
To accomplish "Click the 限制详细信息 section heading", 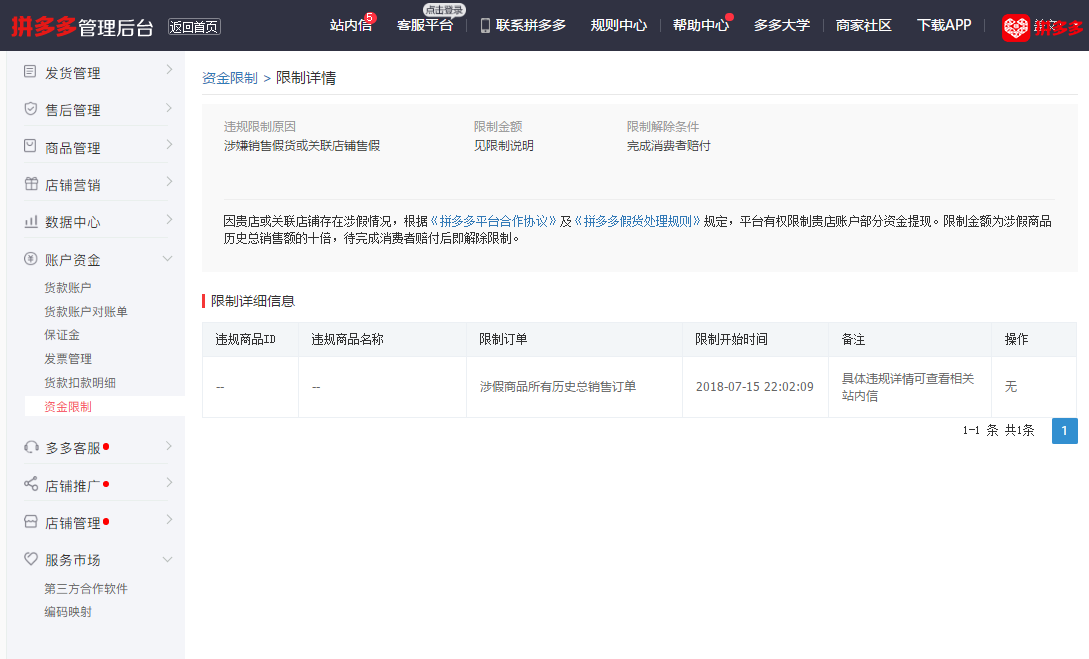I will point(253,301).
